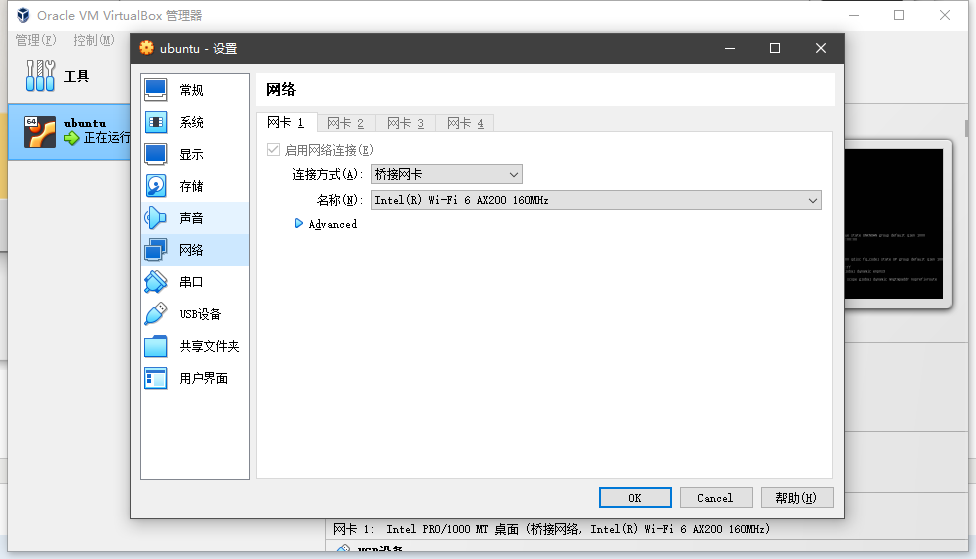
Task: Maximize the ubuntu 设置 dialog
Action: click(775, 48)
